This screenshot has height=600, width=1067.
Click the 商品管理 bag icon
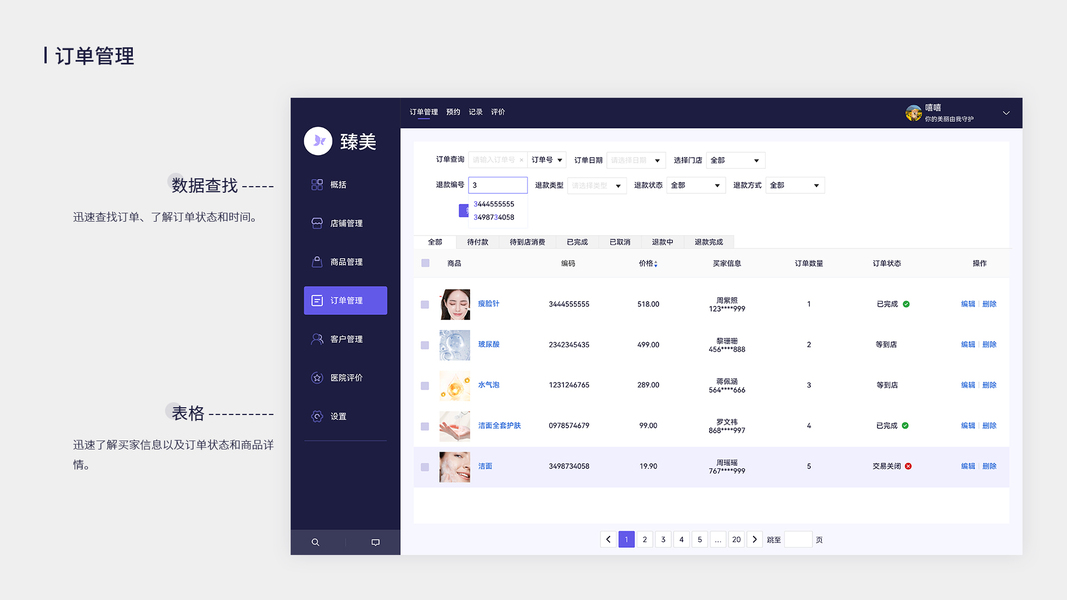(317, 262)
